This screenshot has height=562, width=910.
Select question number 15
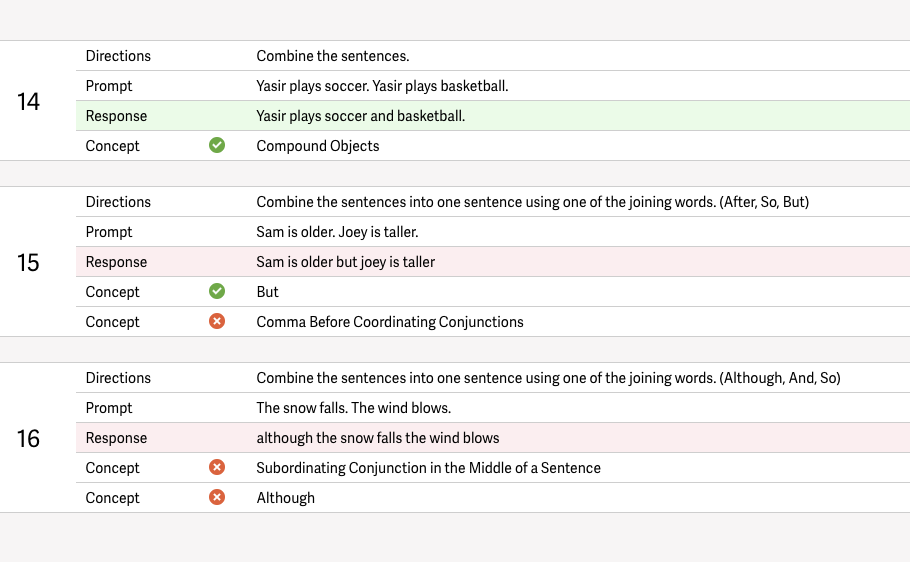pyautogui.click(x=29, y=262)
